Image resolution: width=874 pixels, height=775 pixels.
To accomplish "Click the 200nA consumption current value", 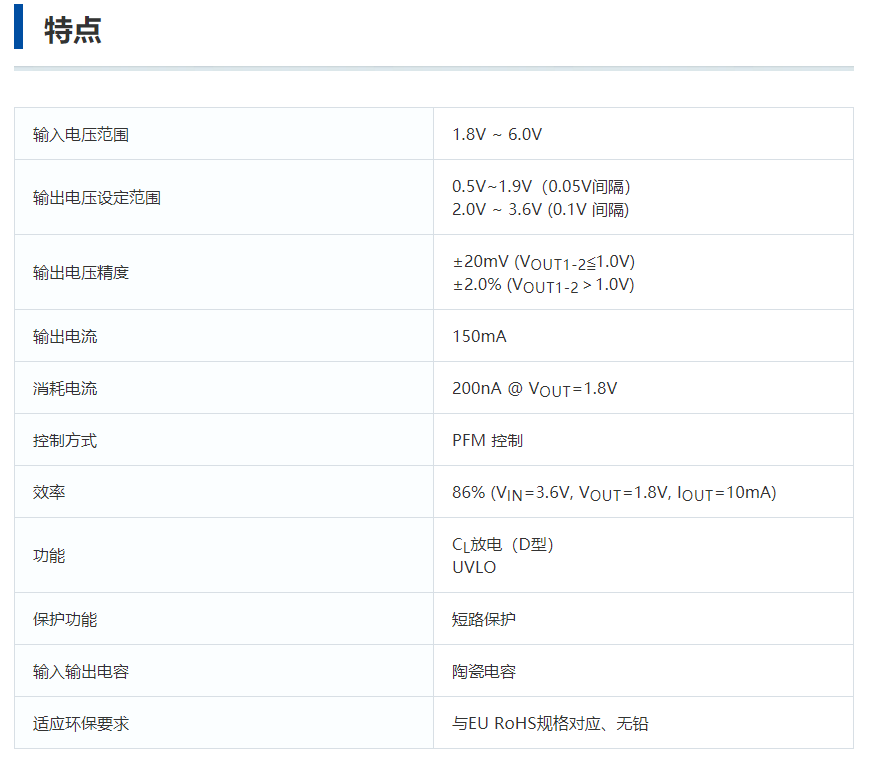I will pyautogui.click(x=528, y=389).
